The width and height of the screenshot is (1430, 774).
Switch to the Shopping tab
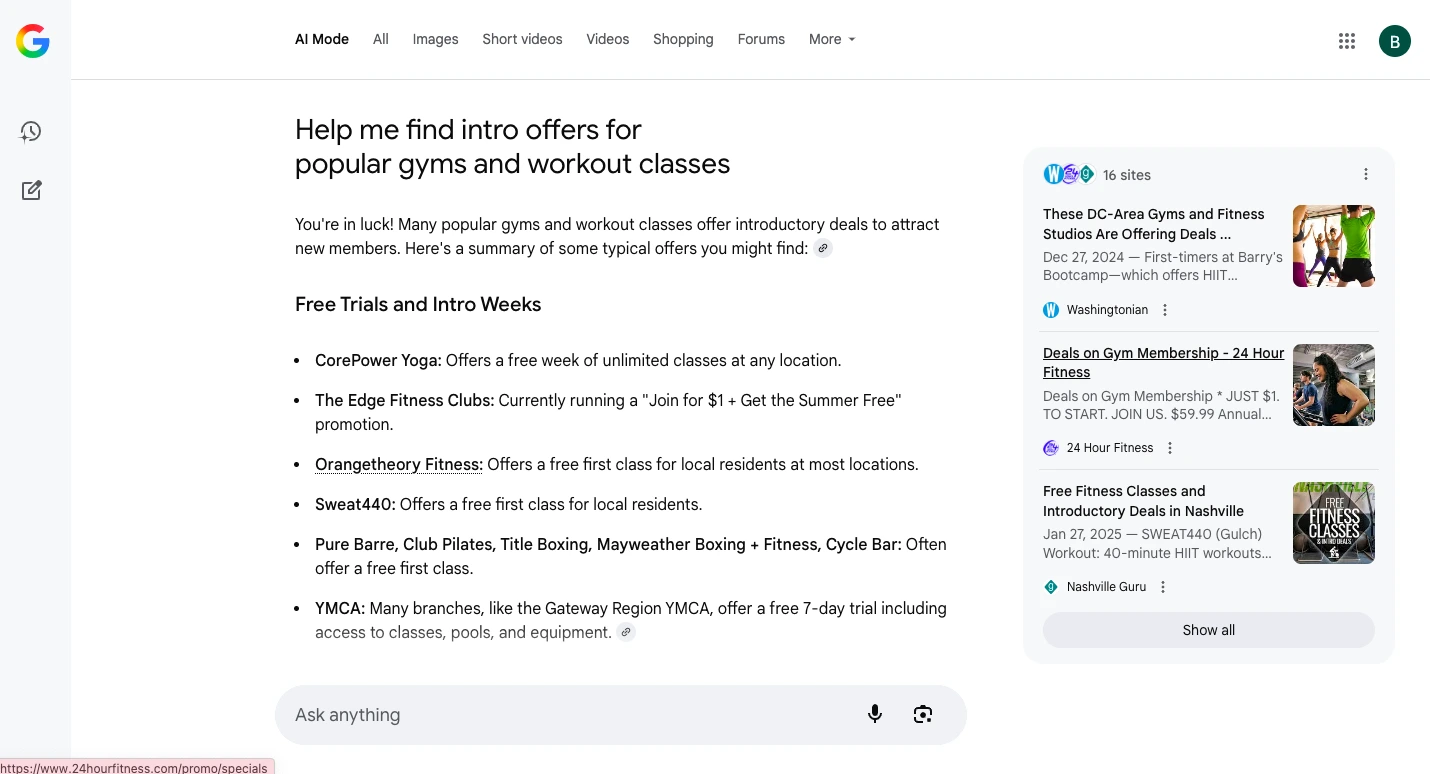click(683, 39)
